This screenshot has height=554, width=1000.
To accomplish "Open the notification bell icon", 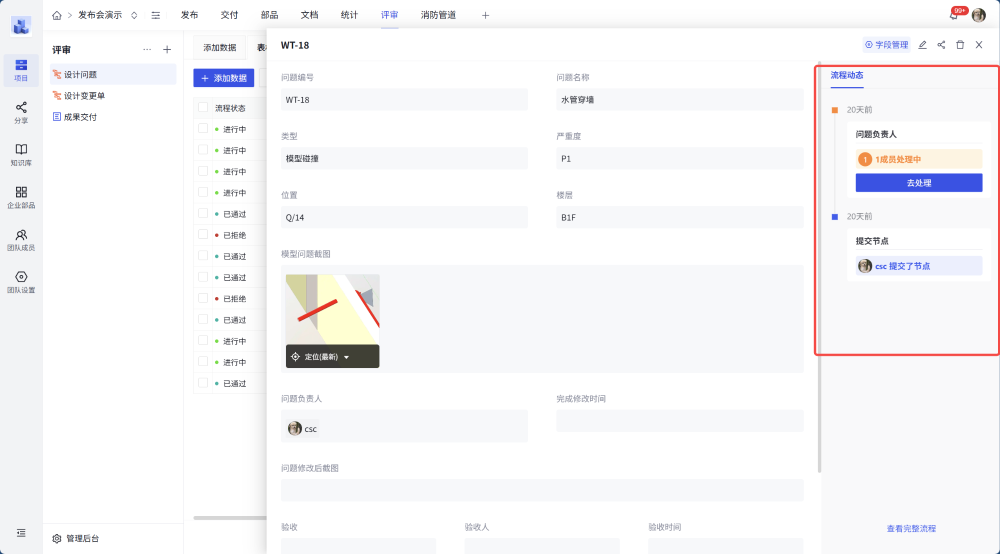I will (953, 15).
